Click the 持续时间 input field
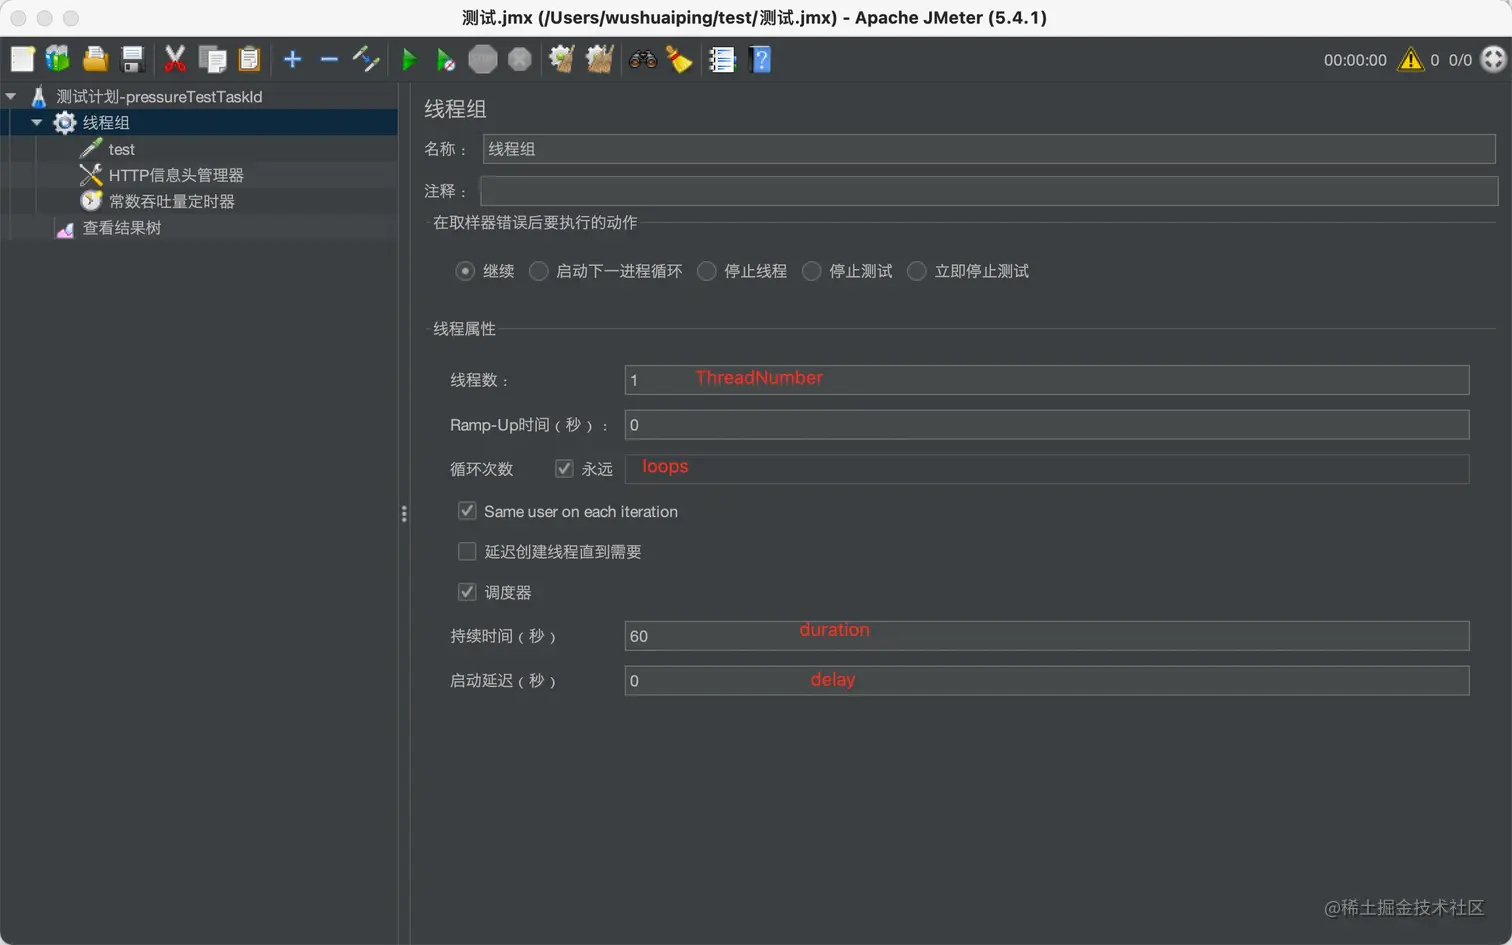The image size is (1512, 945). pyautogui.click(x=1047, y=636)
